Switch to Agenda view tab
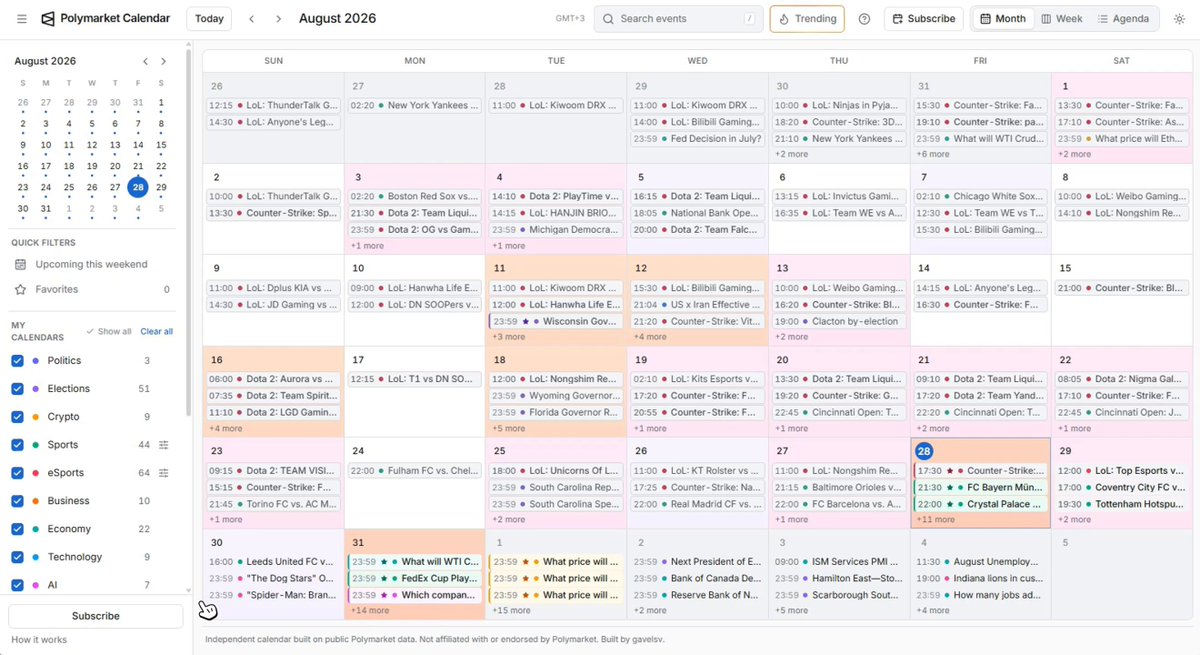This screenshot has height=655, width=1200. tap(1123, 19)
